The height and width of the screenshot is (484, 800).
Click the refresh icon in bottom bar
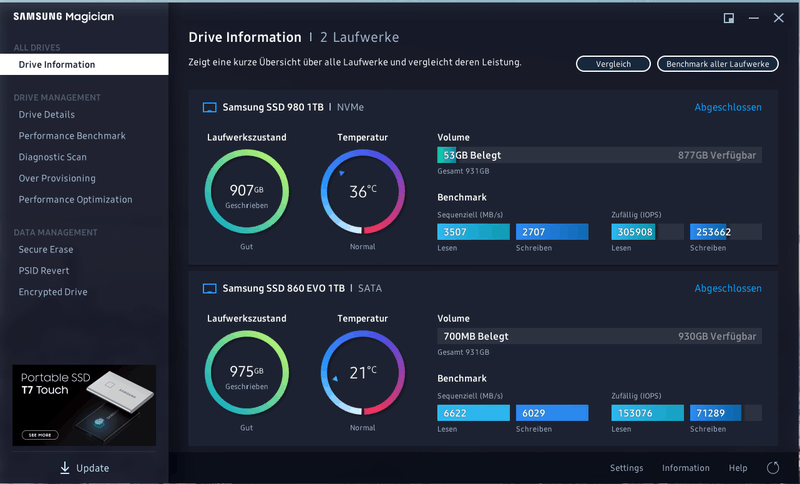click(772, 468)
